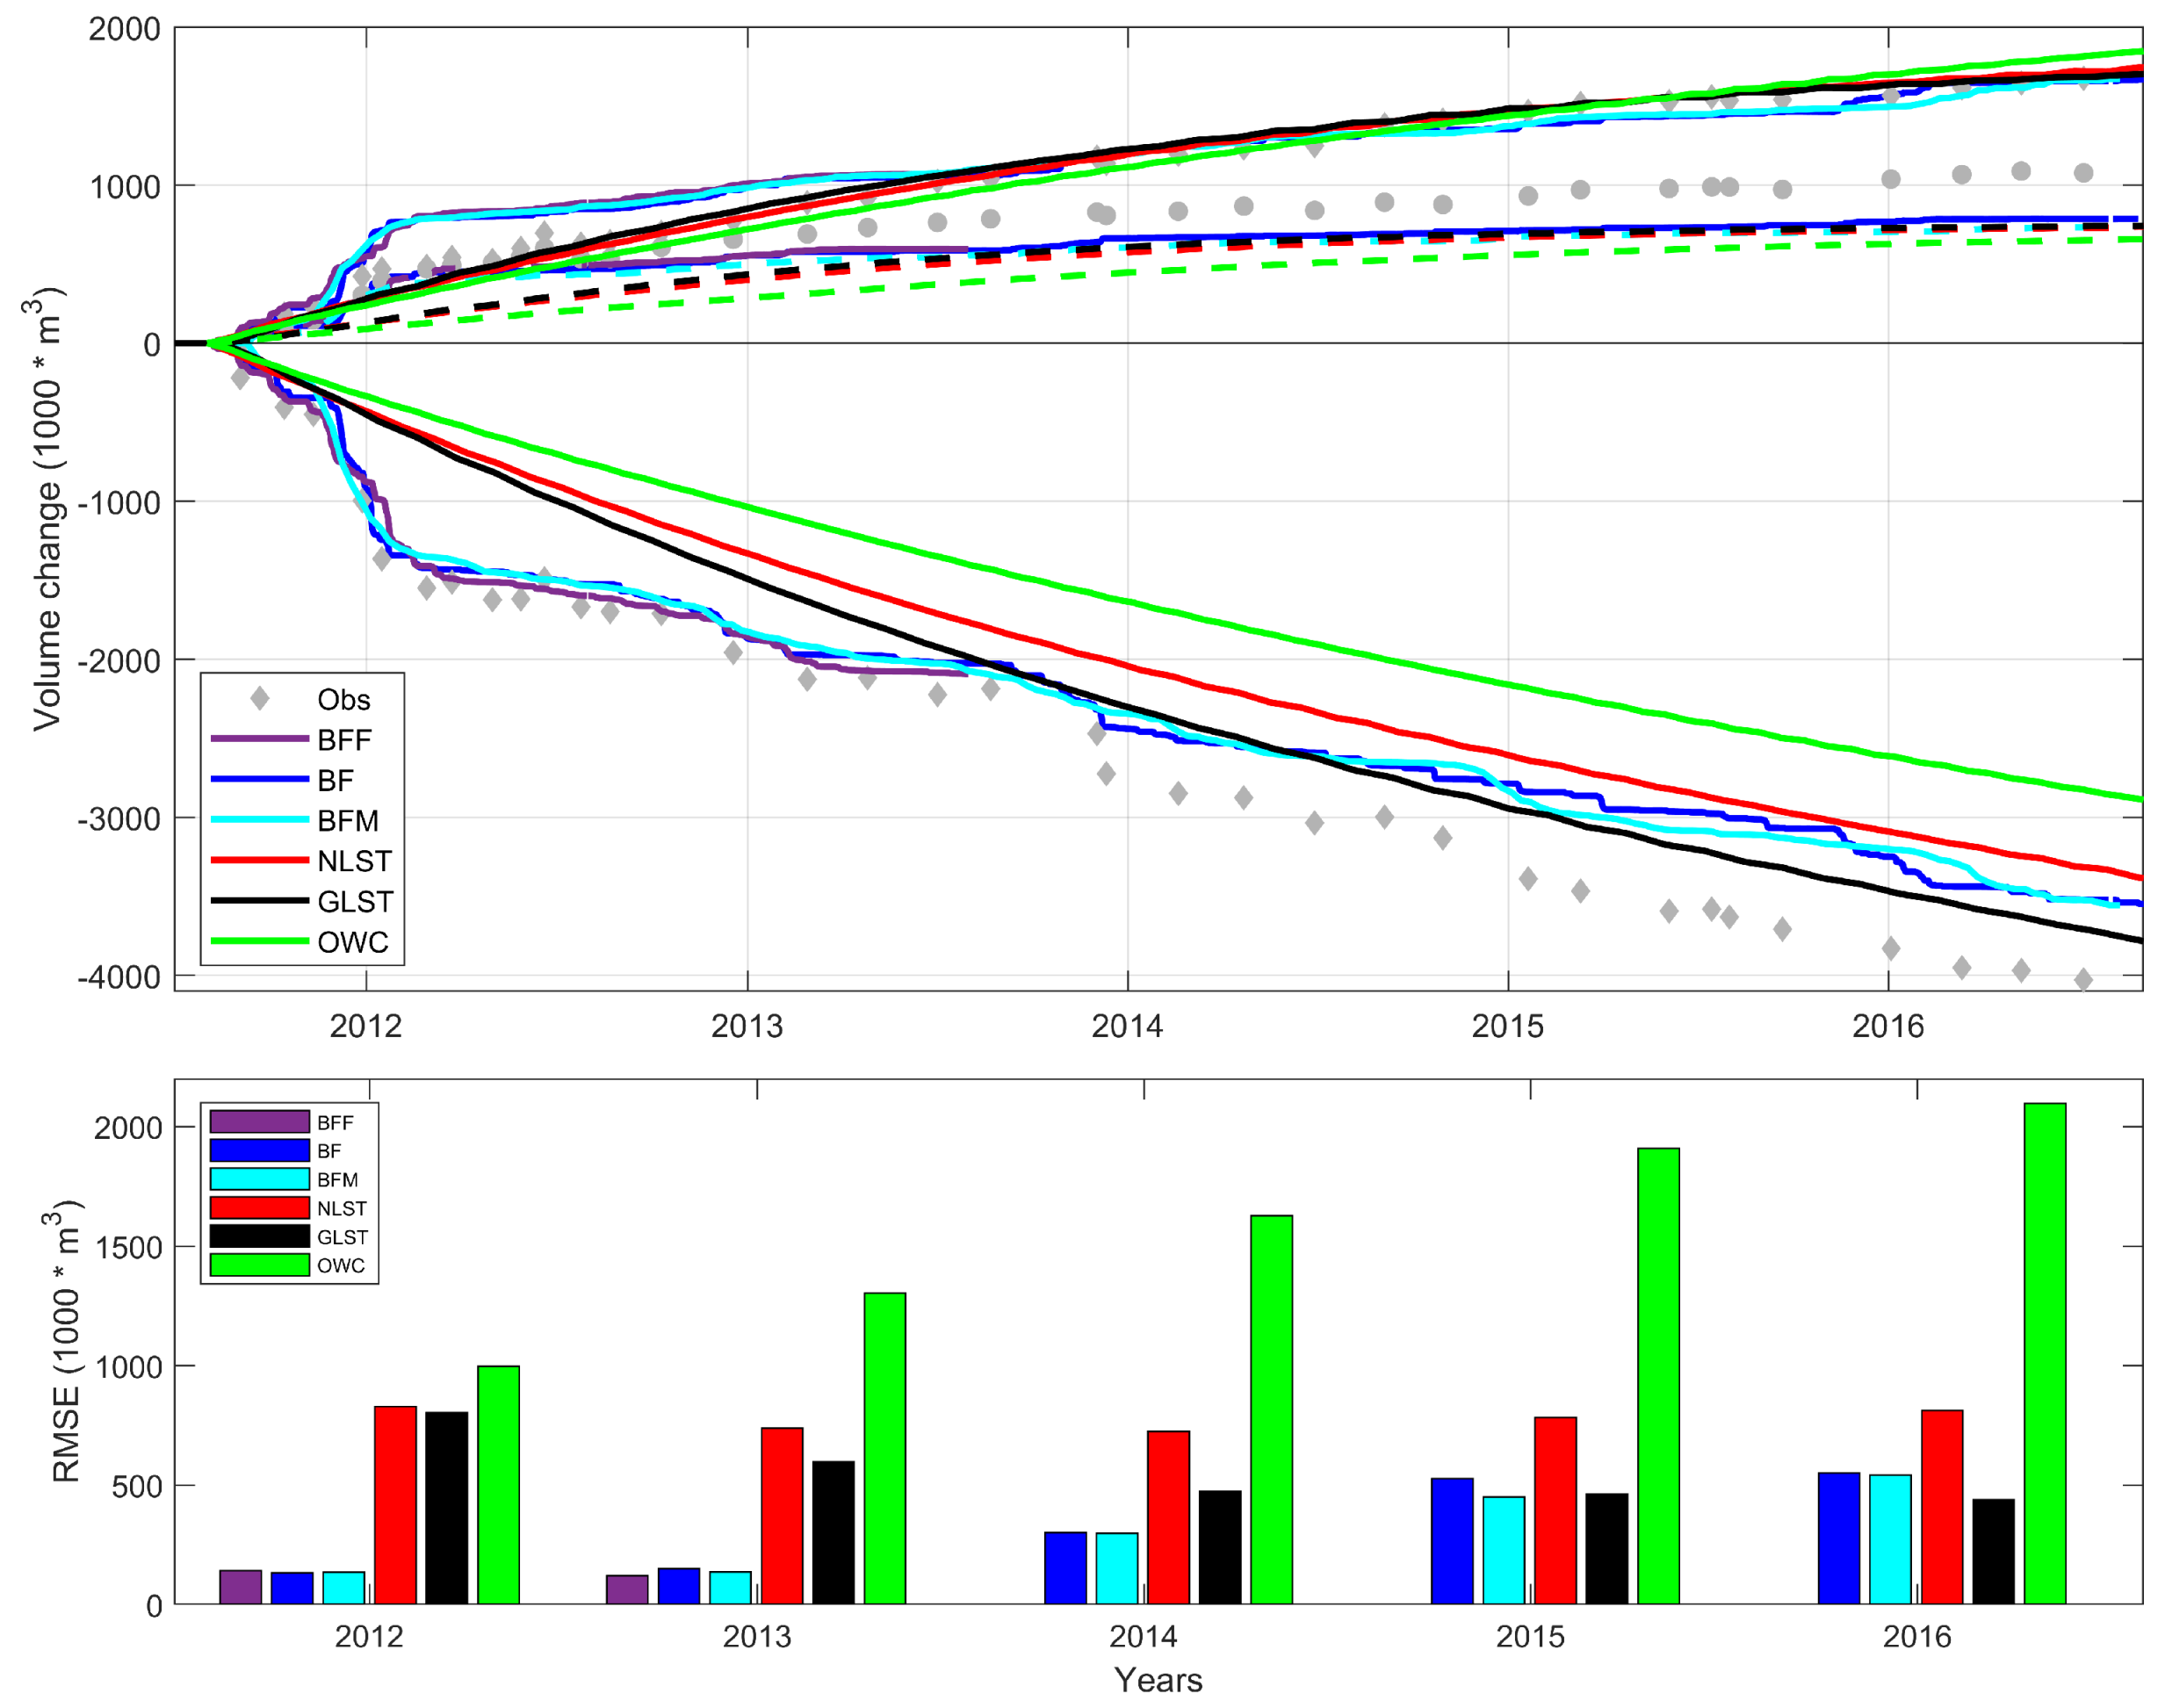This screenshot has width=2165, height=1708.
Task: Click the red NLST swatch in bar legend
Action: tap(260, 1208)
